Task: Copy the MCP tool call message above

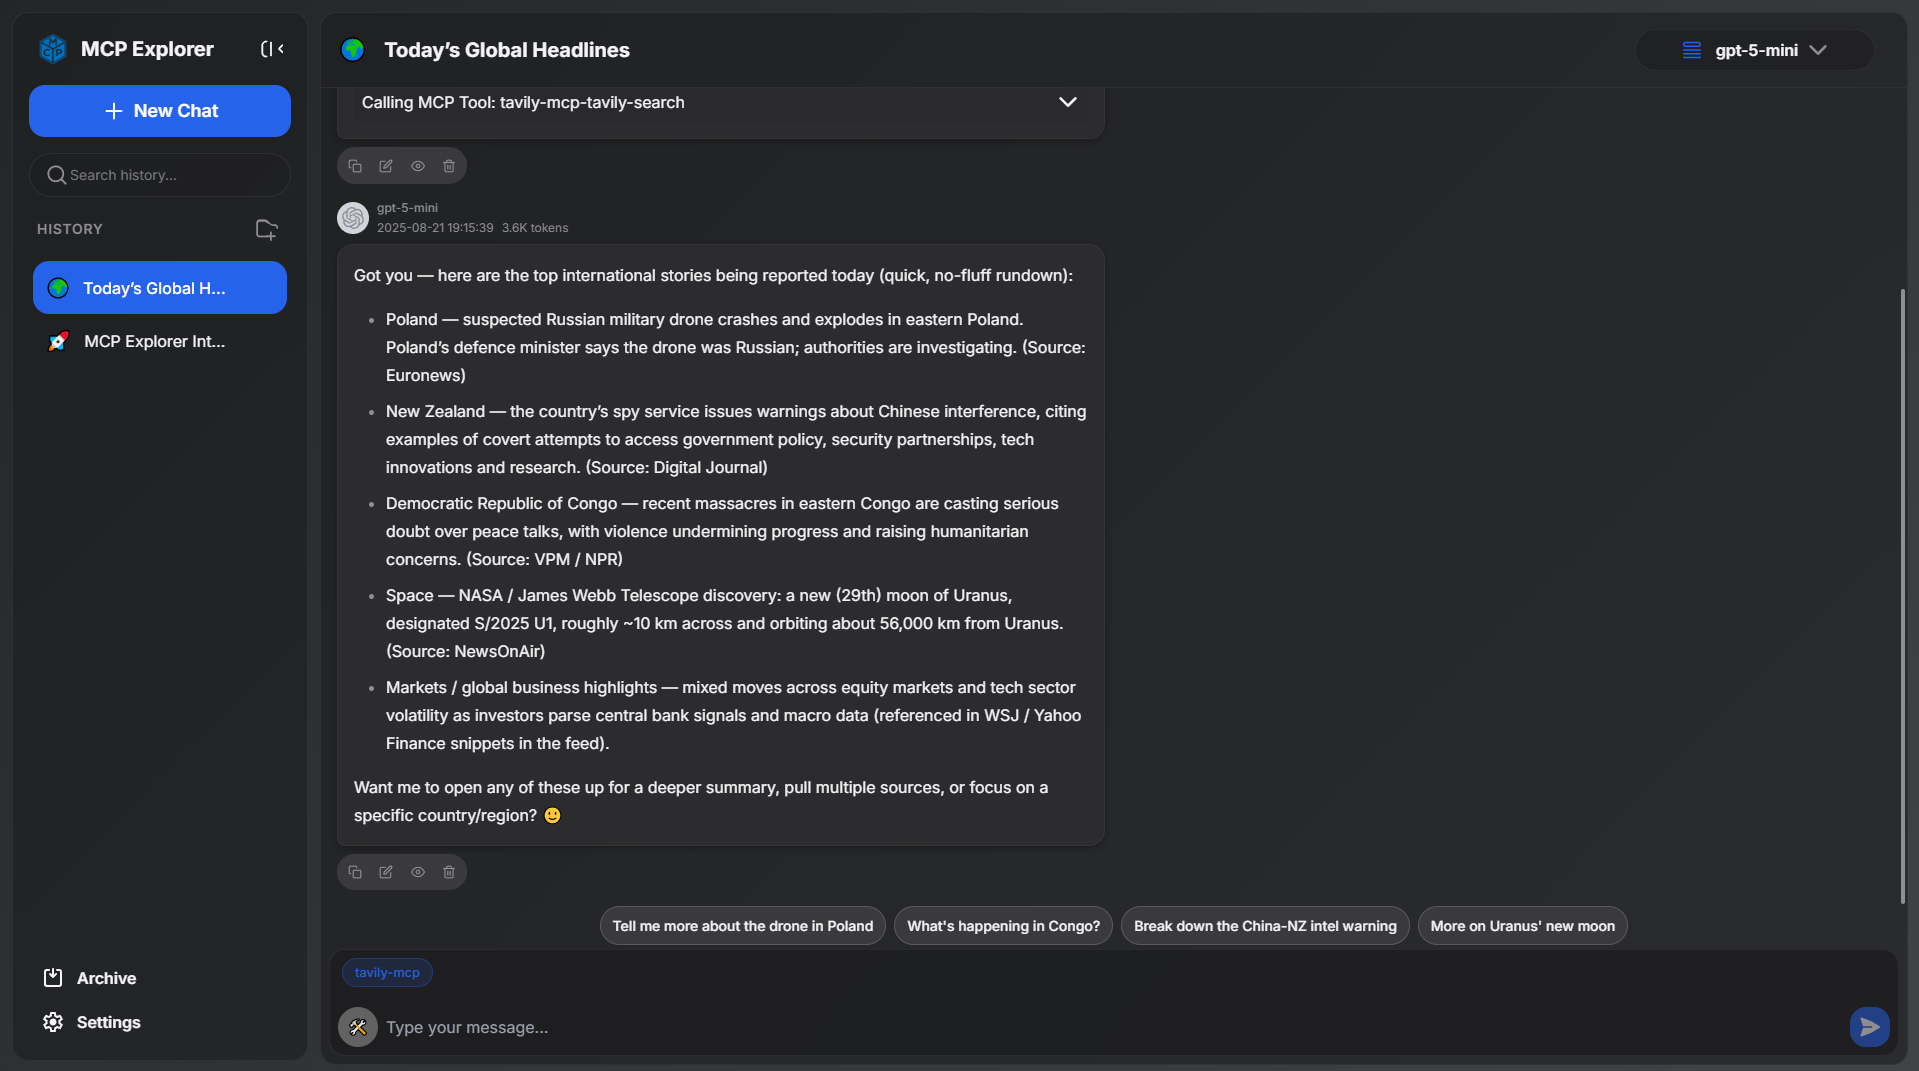Action: tap(355, 166)
